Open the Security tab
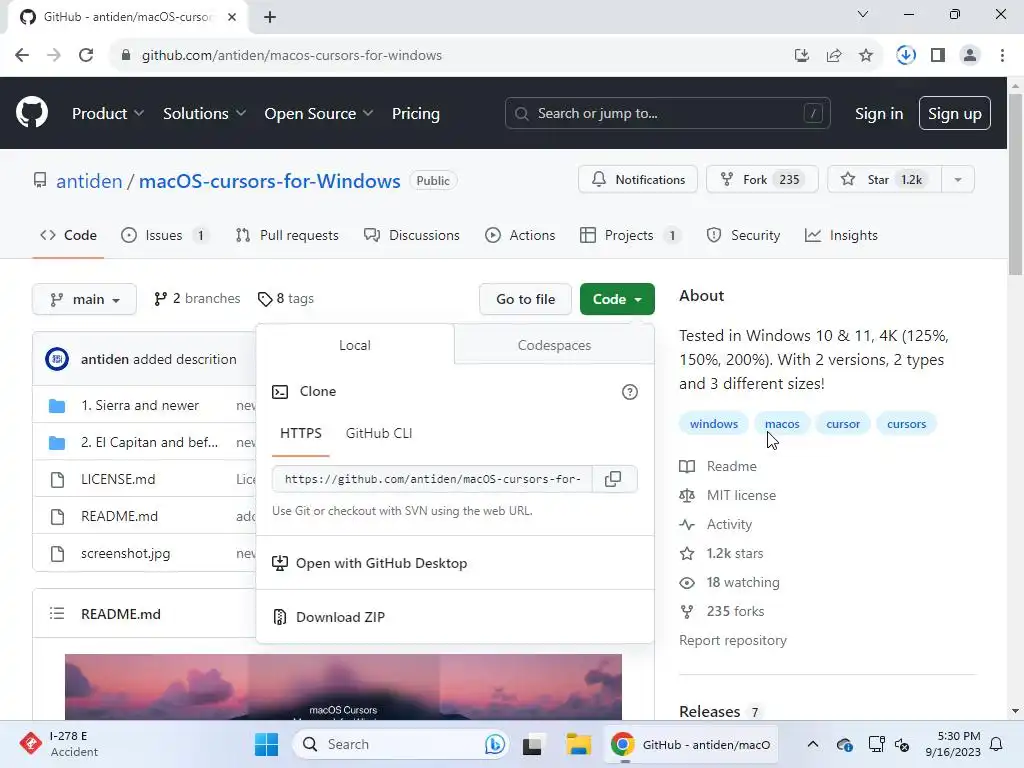The height and width of the screenshot is (768, 1024). click(743, 235)
